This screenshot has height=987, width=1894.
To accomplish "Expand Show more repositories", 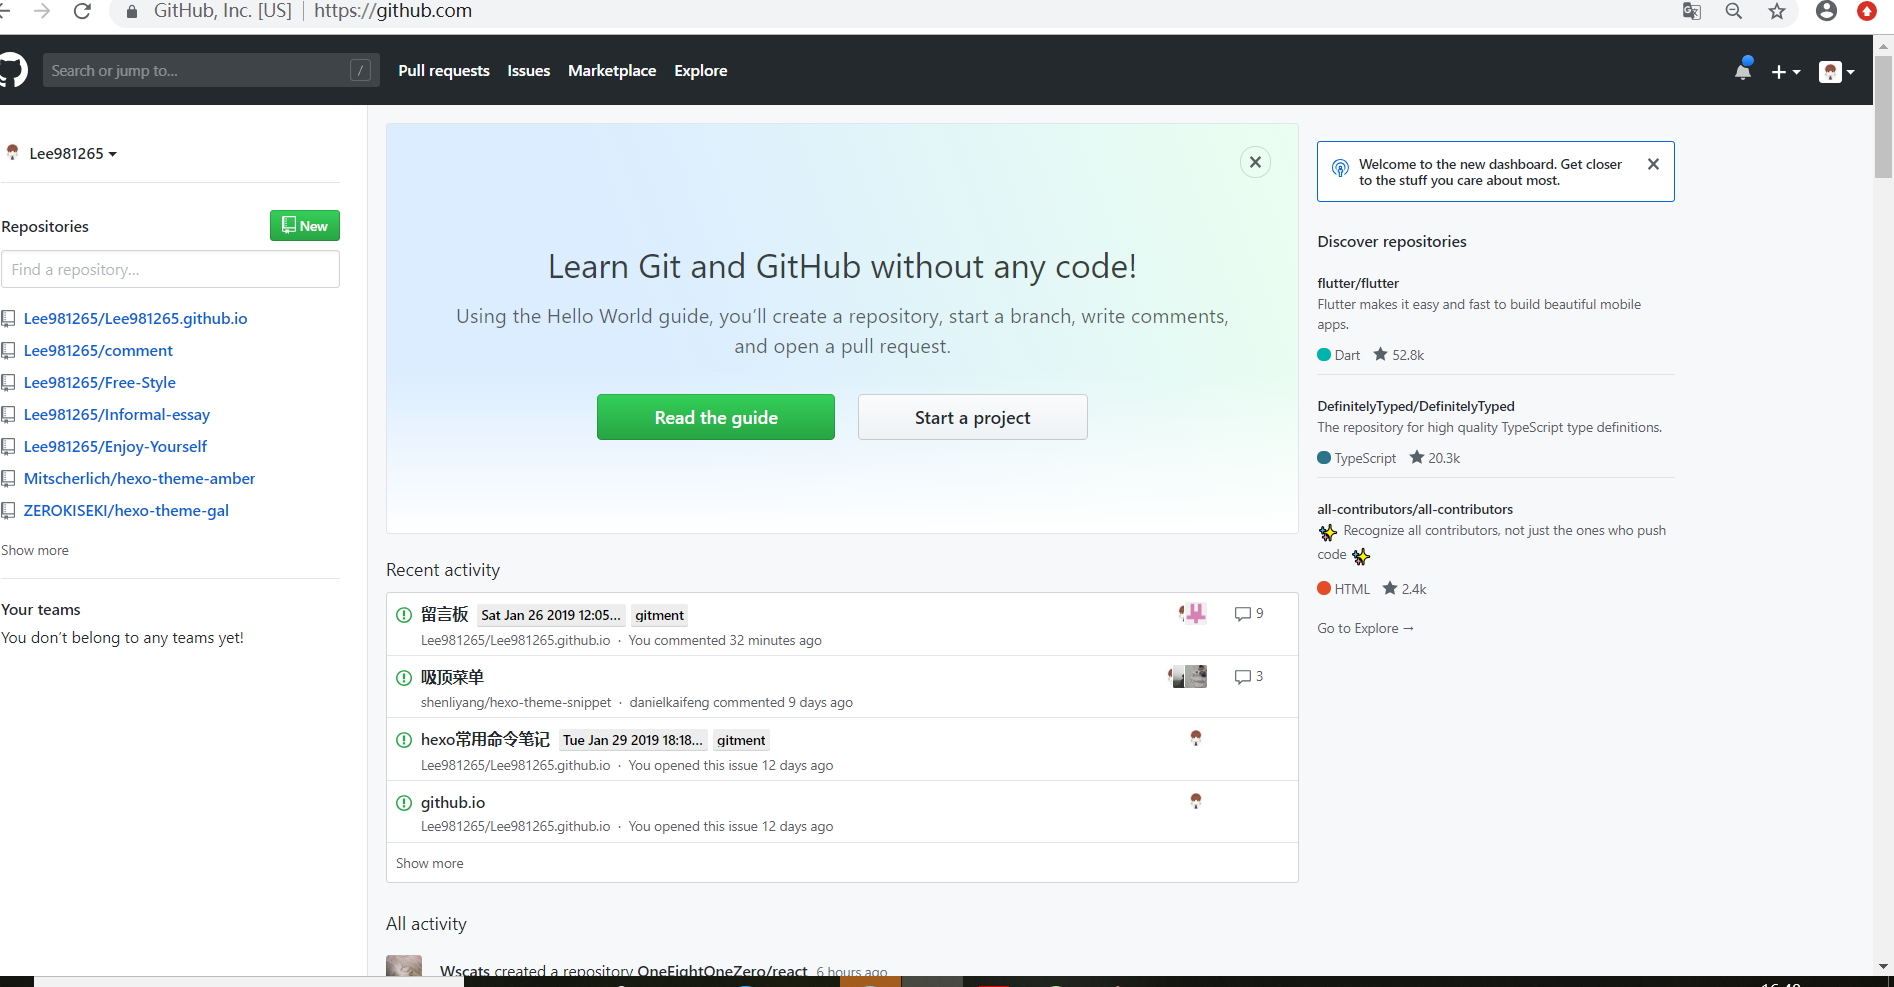I will (35, 551).
